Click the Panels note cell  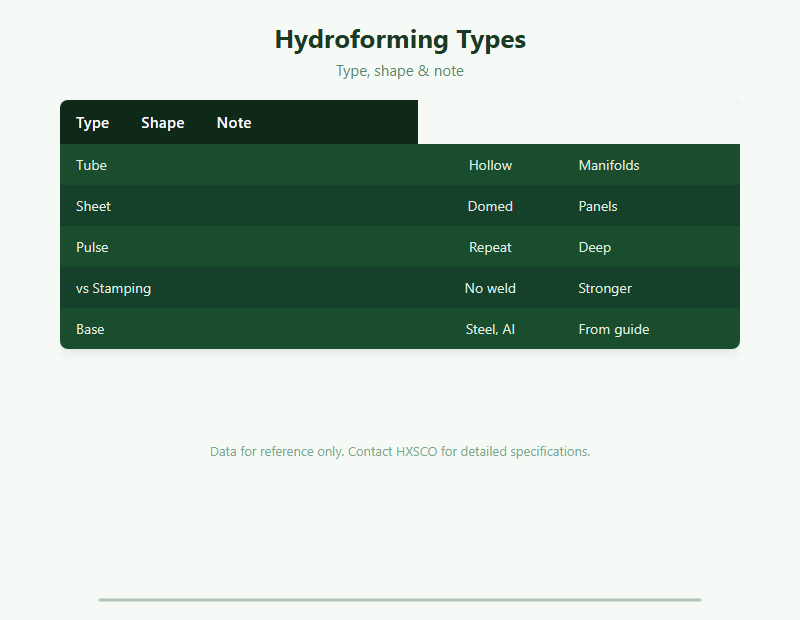click(x=598, y=206)
